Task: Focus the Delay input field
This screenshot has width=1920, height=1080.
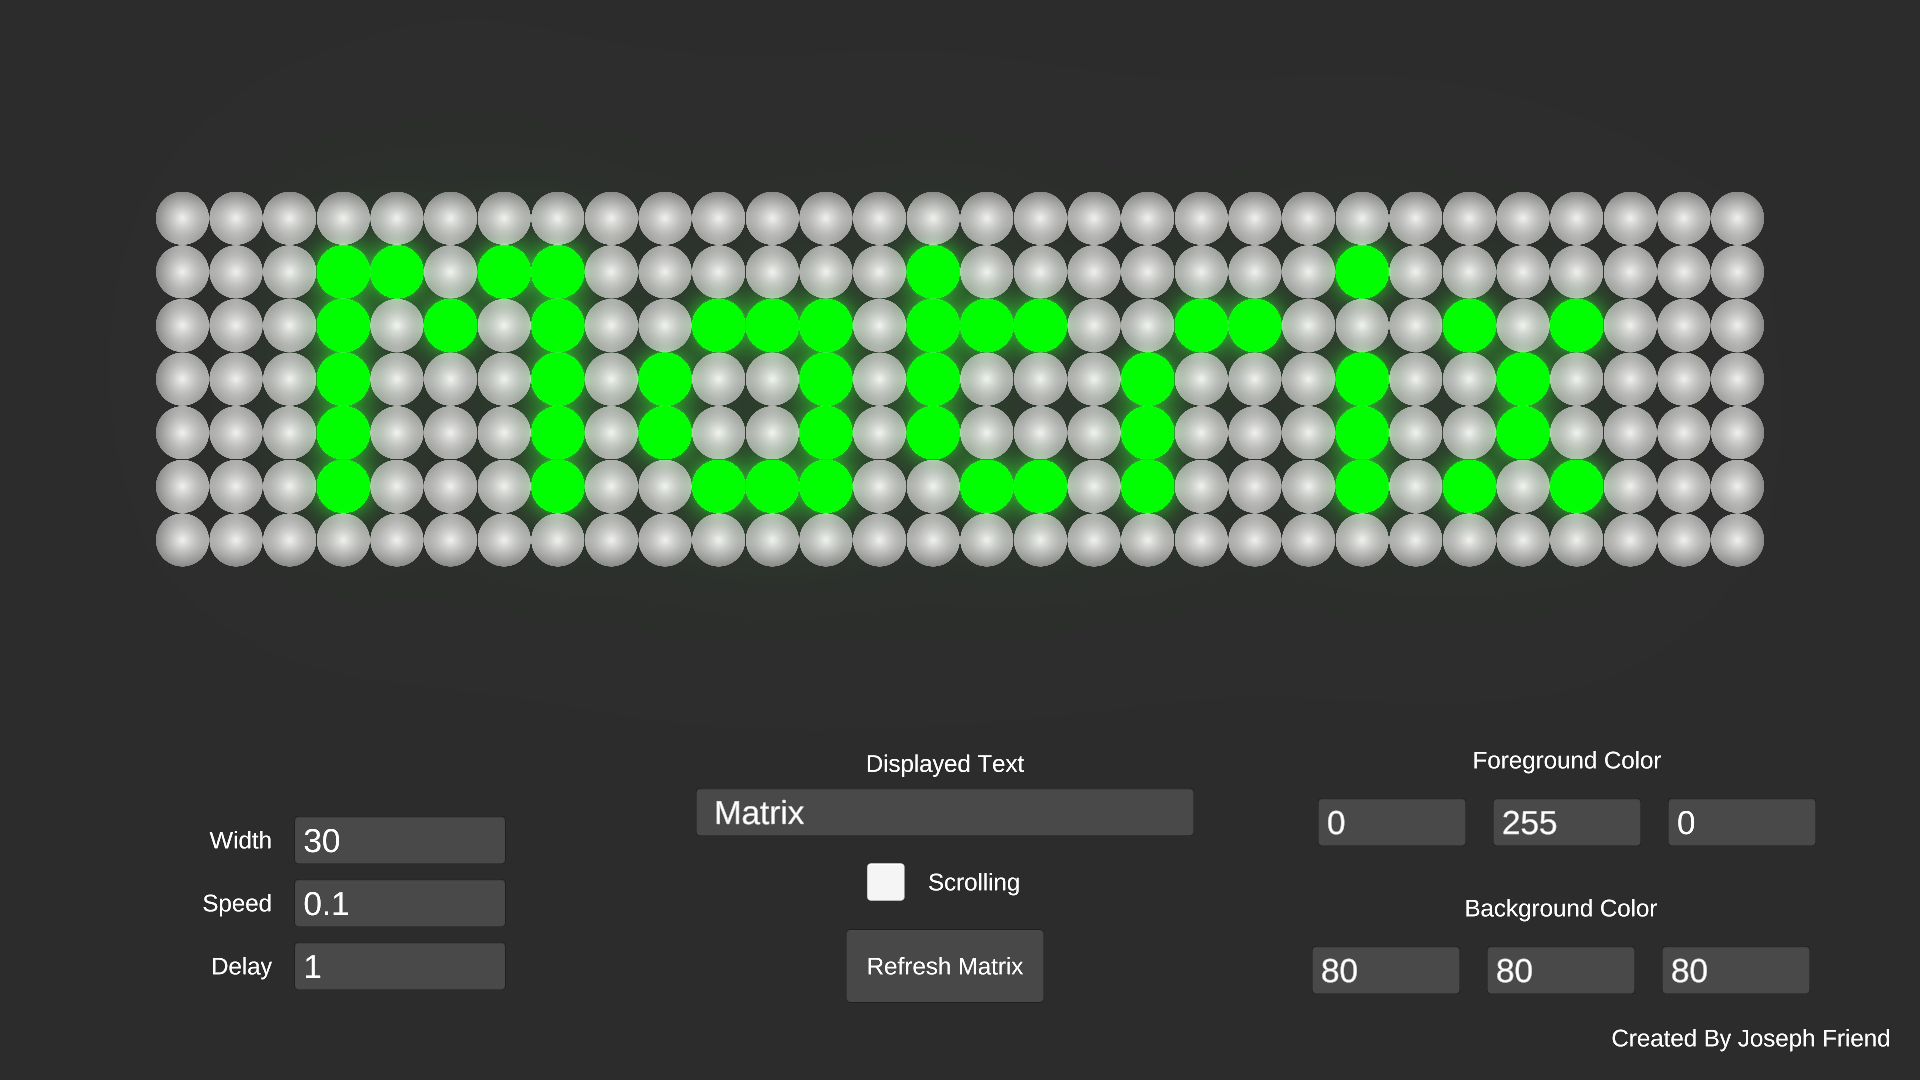Action: tap(399, 966)
